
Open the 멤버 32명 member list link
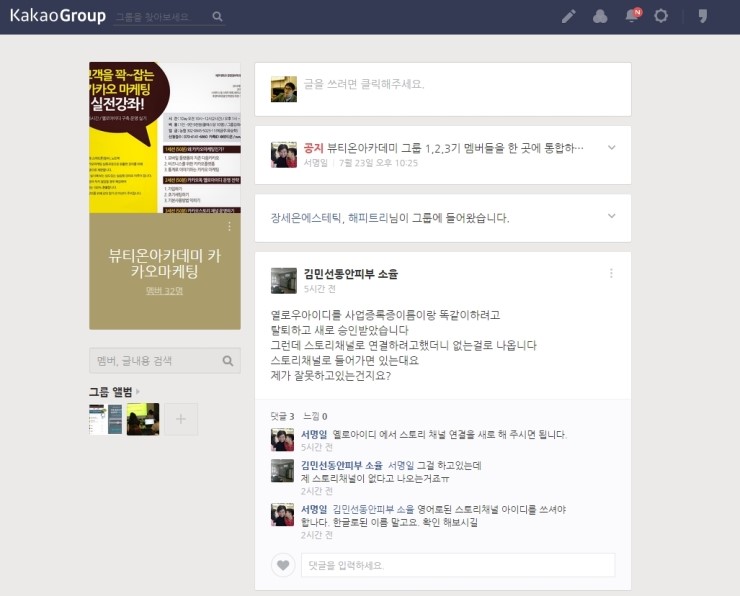164,291
